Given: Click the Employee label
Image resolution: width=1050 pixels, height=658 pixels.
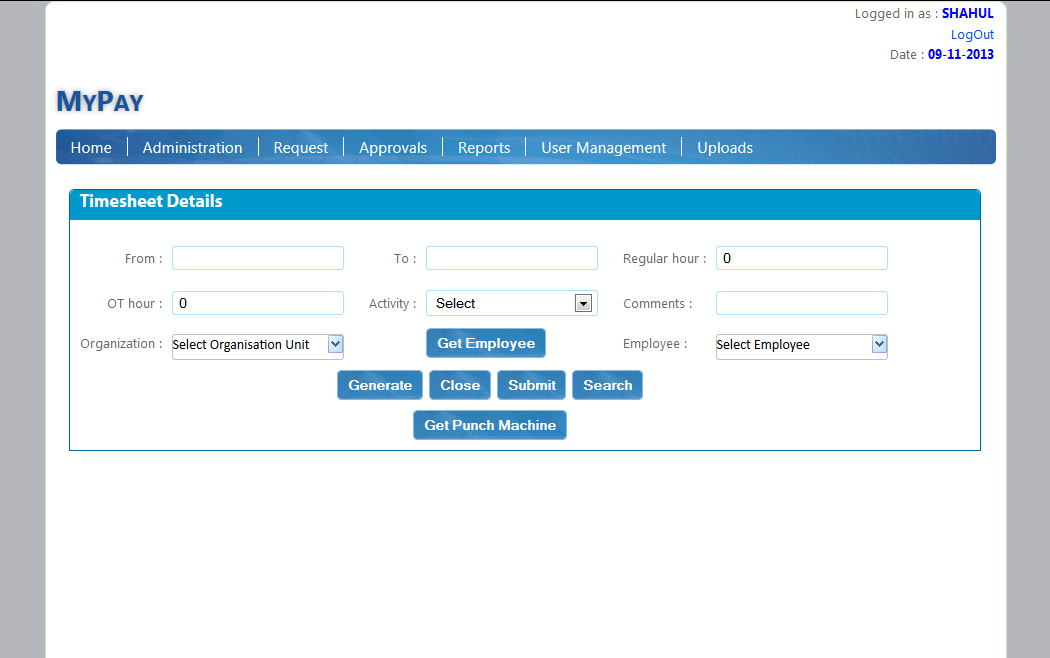Looking at the screenshot, I should coord(655,344).
